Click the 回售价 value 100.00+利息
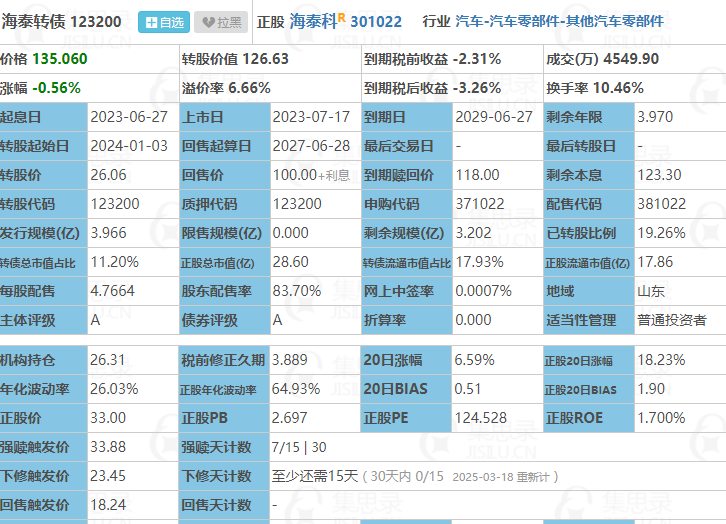726x524 pixels. (313, 175)
